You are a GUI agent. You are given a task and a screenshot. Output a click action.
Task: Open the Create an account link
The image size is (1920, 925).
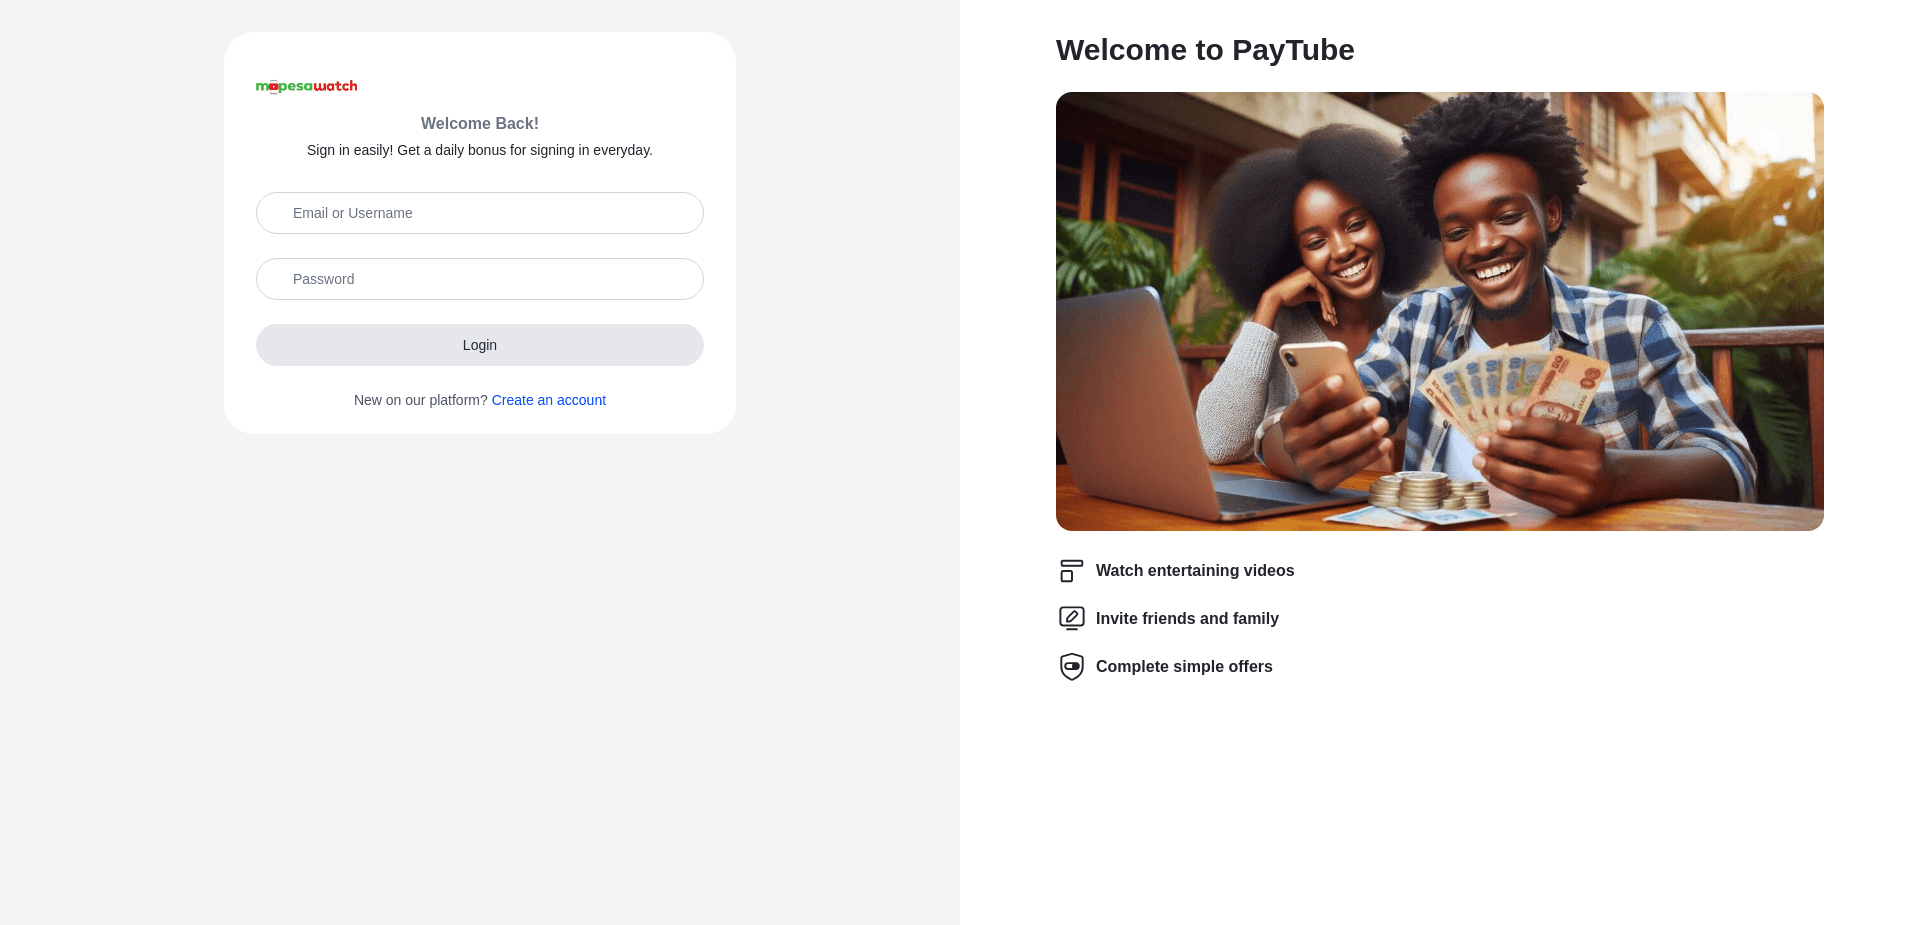coord(549,400)
